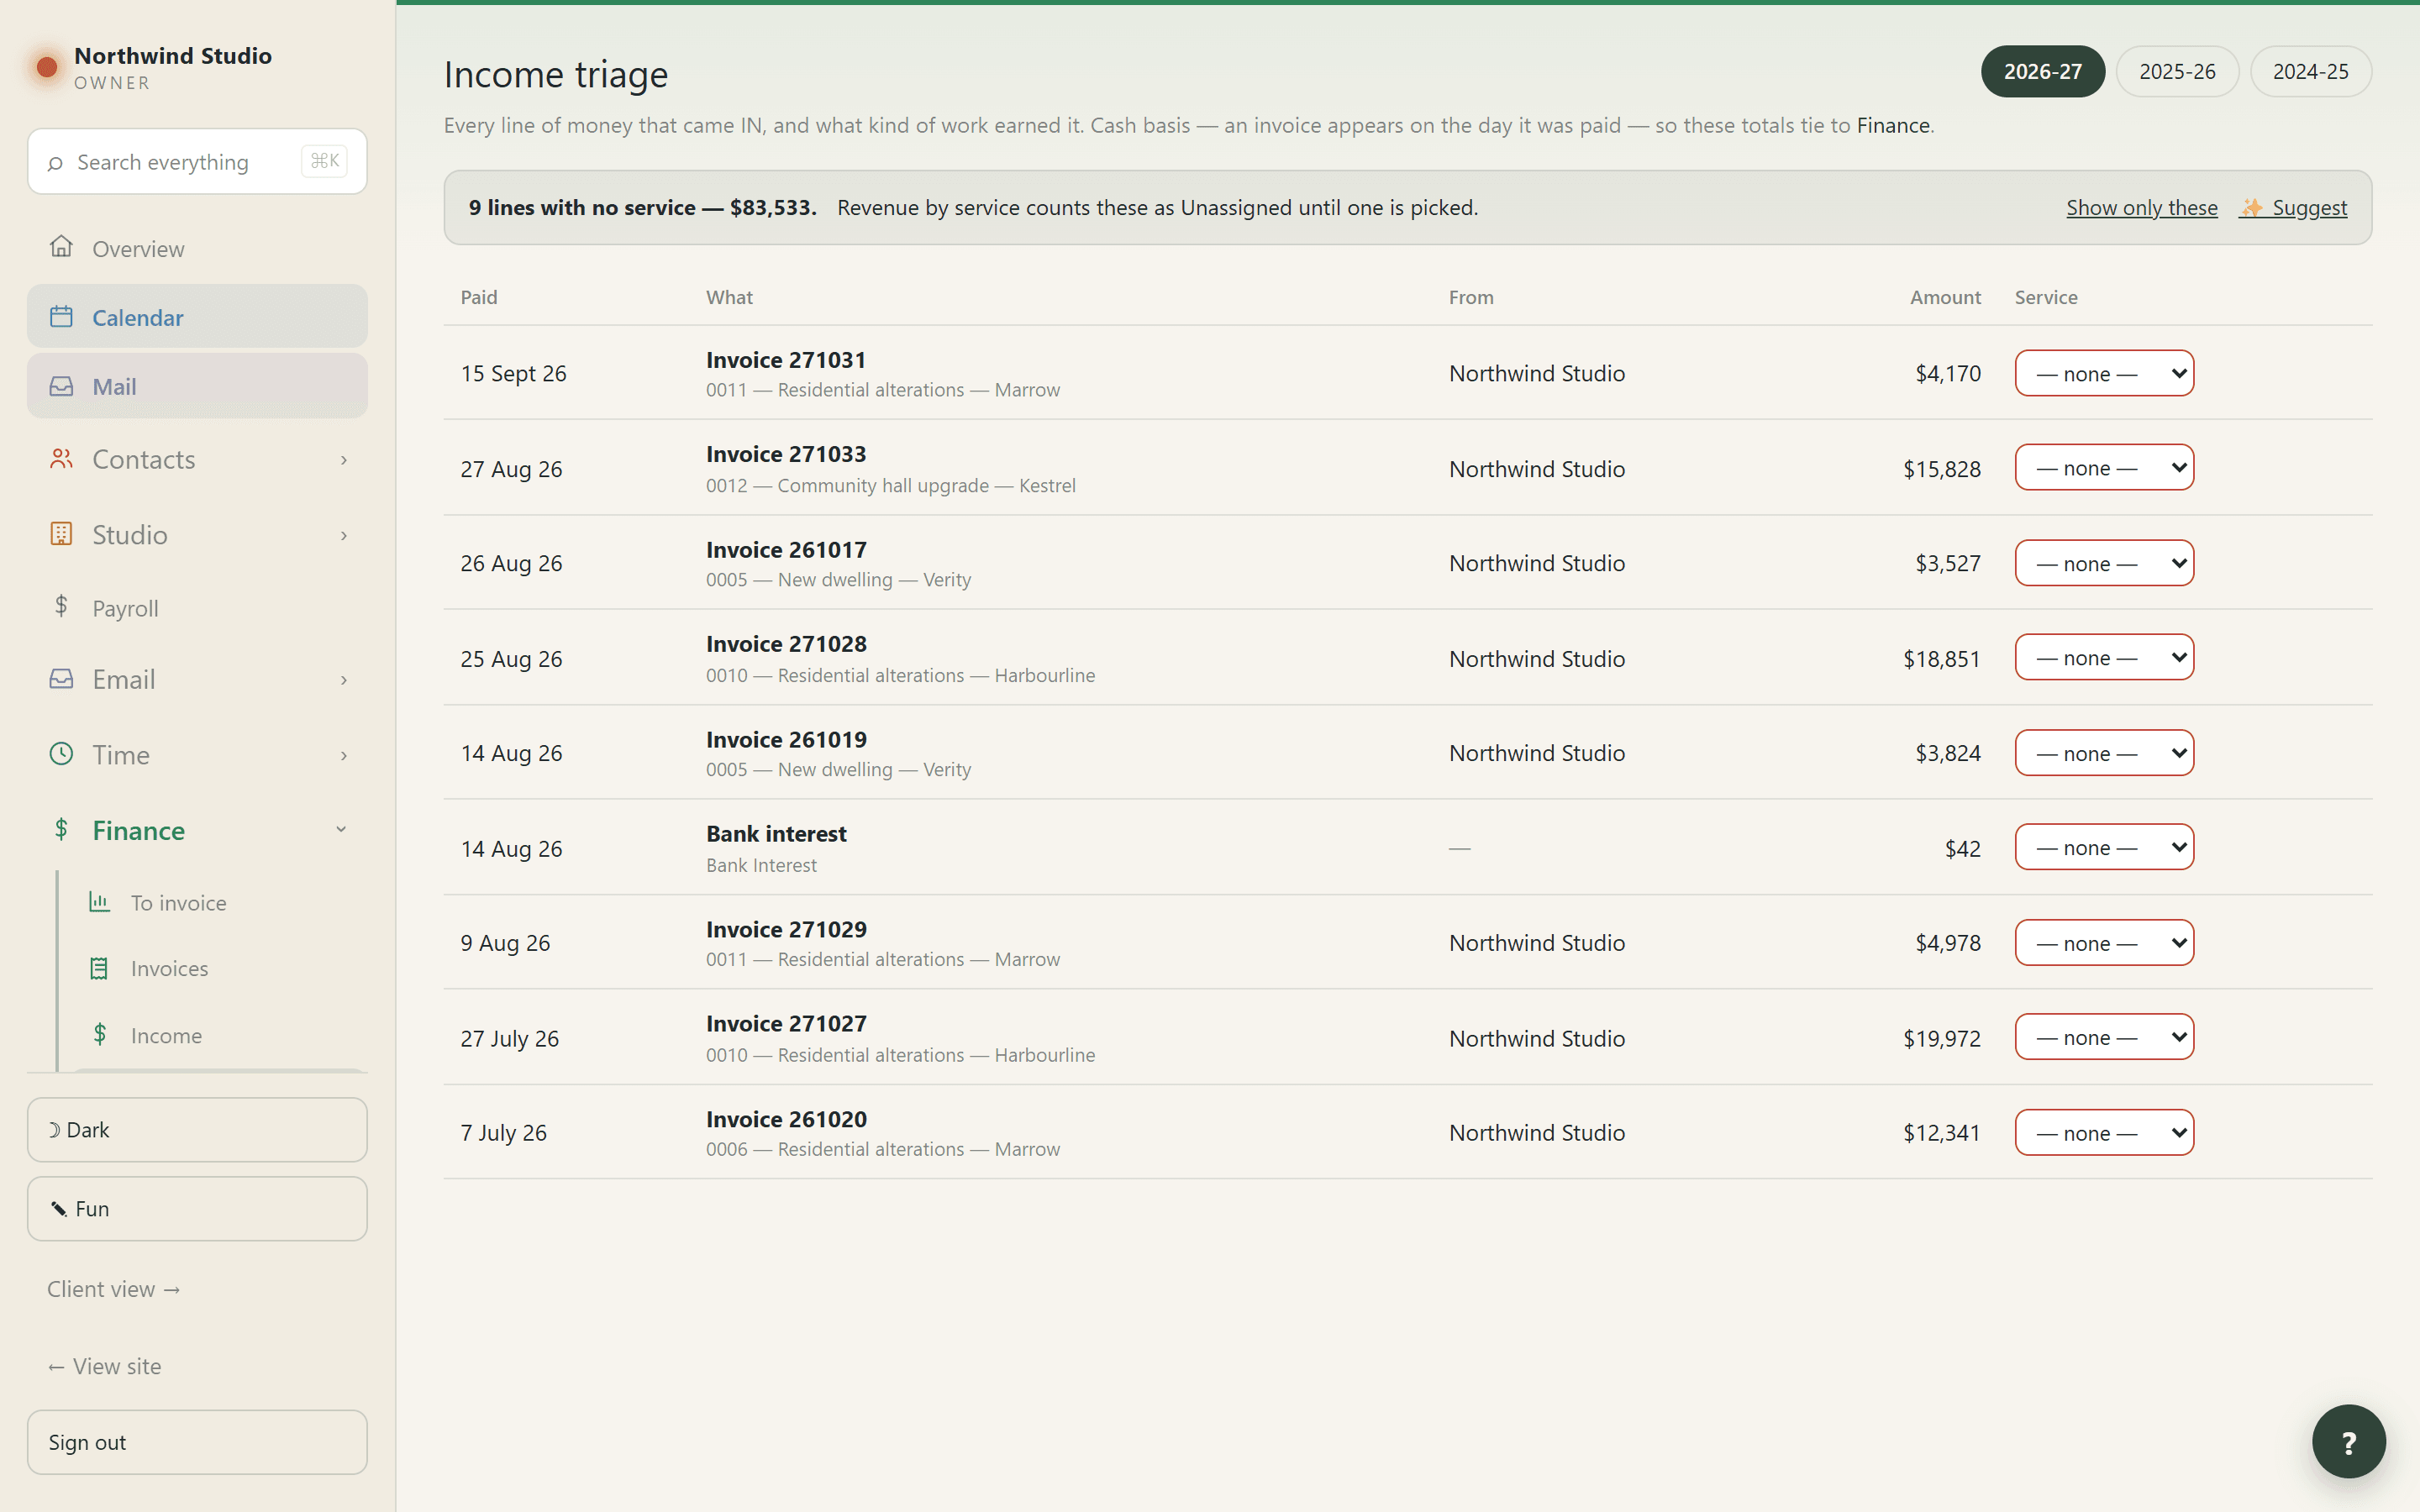Click the Invoices document icon
2420x1512 pixels.
(x=99, y=968)
